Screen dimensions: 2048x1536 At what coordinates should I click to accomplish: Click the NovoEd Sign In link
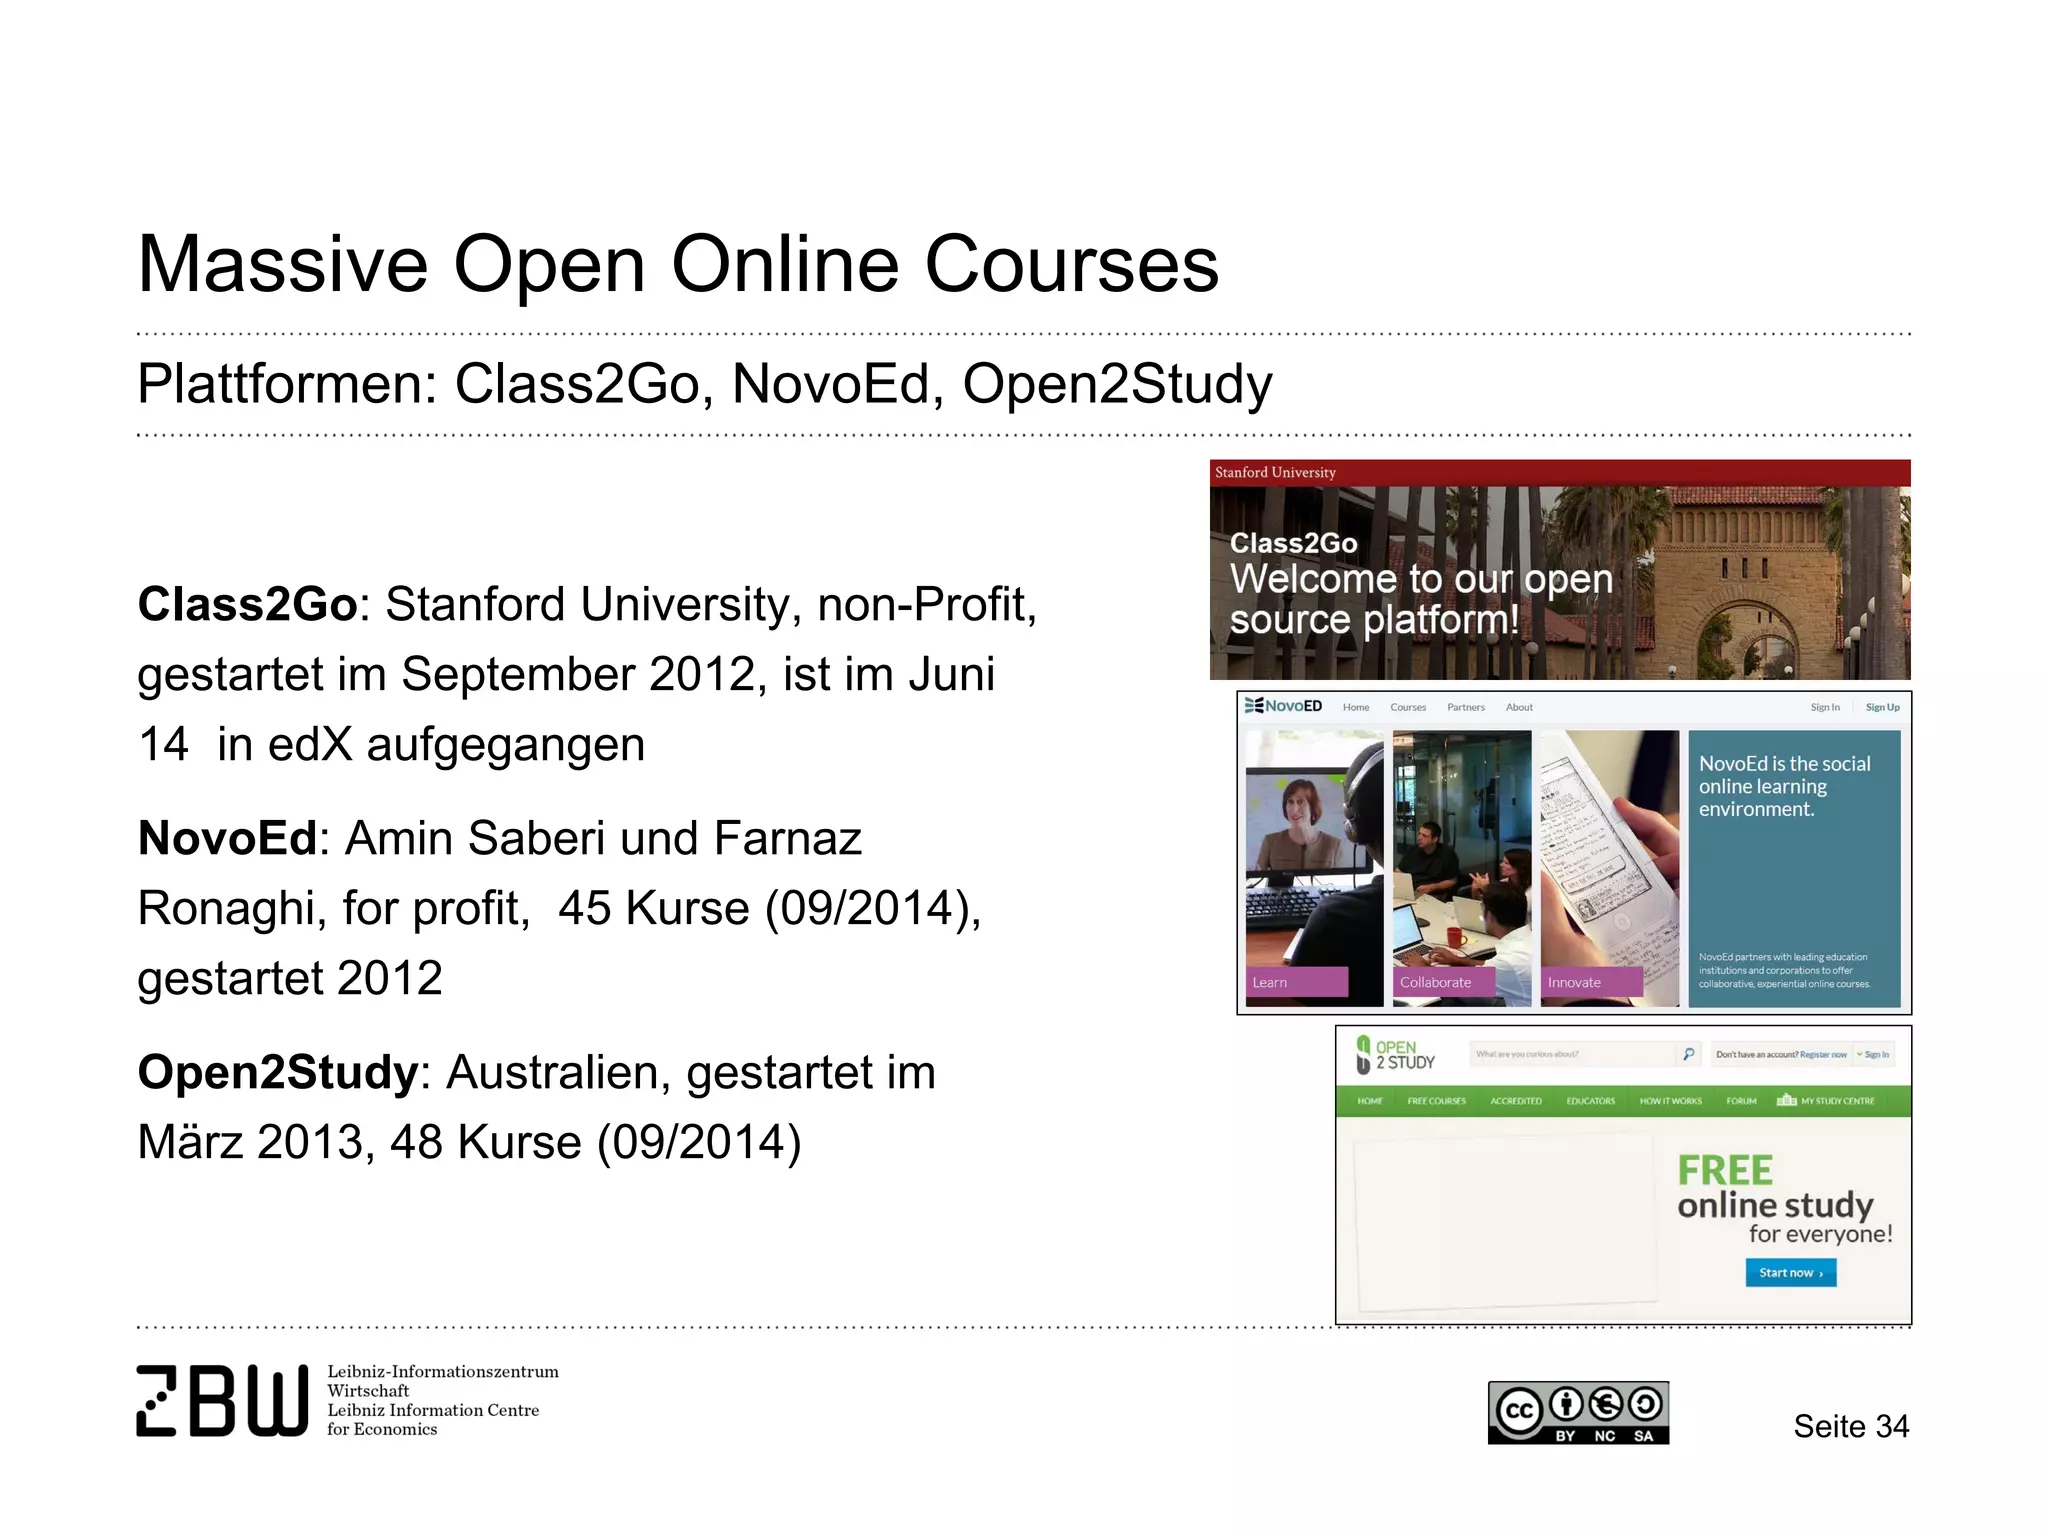[1825, 707]
